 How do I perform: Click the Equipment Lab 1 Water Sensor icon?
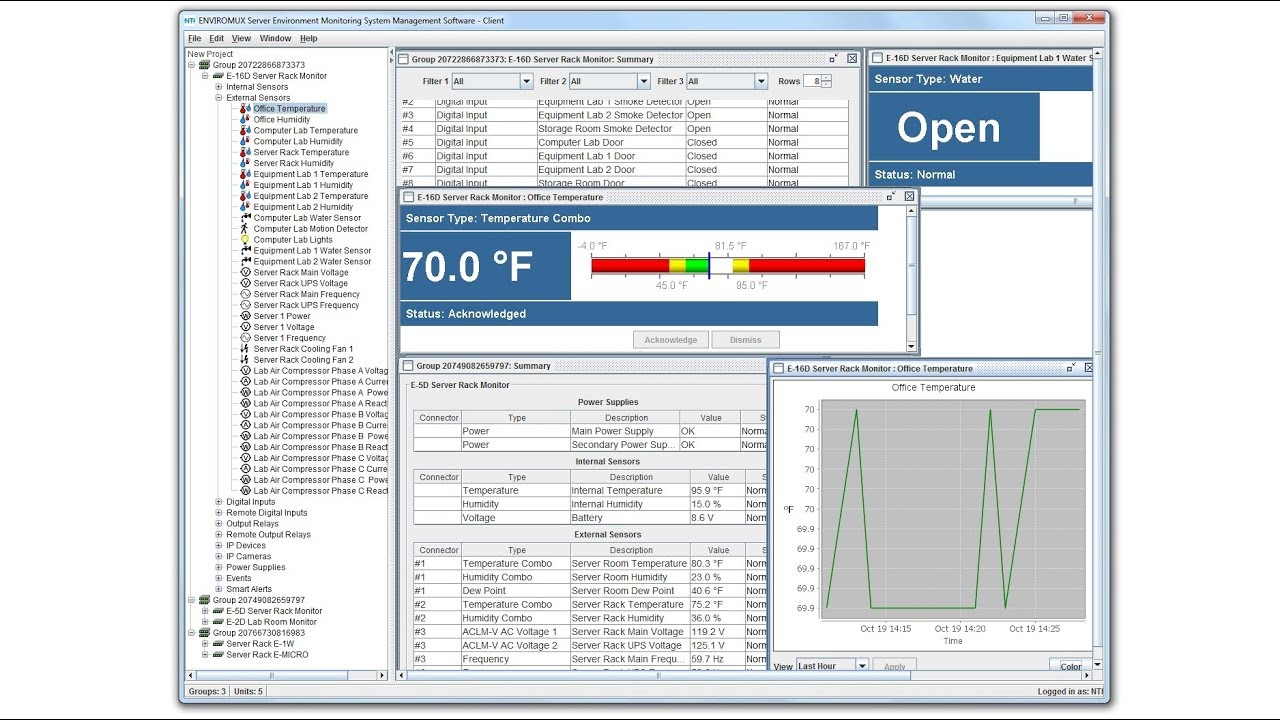pyautogui.click(x=245, y=251)
